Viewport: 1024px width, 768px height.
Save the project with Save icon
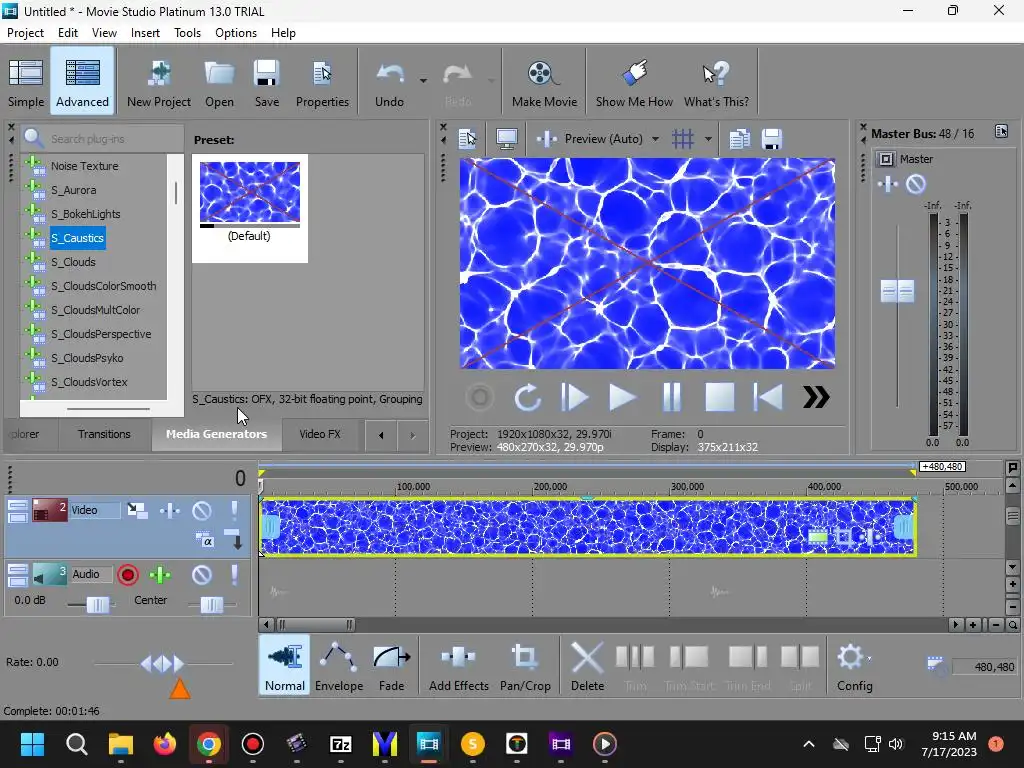266,82
